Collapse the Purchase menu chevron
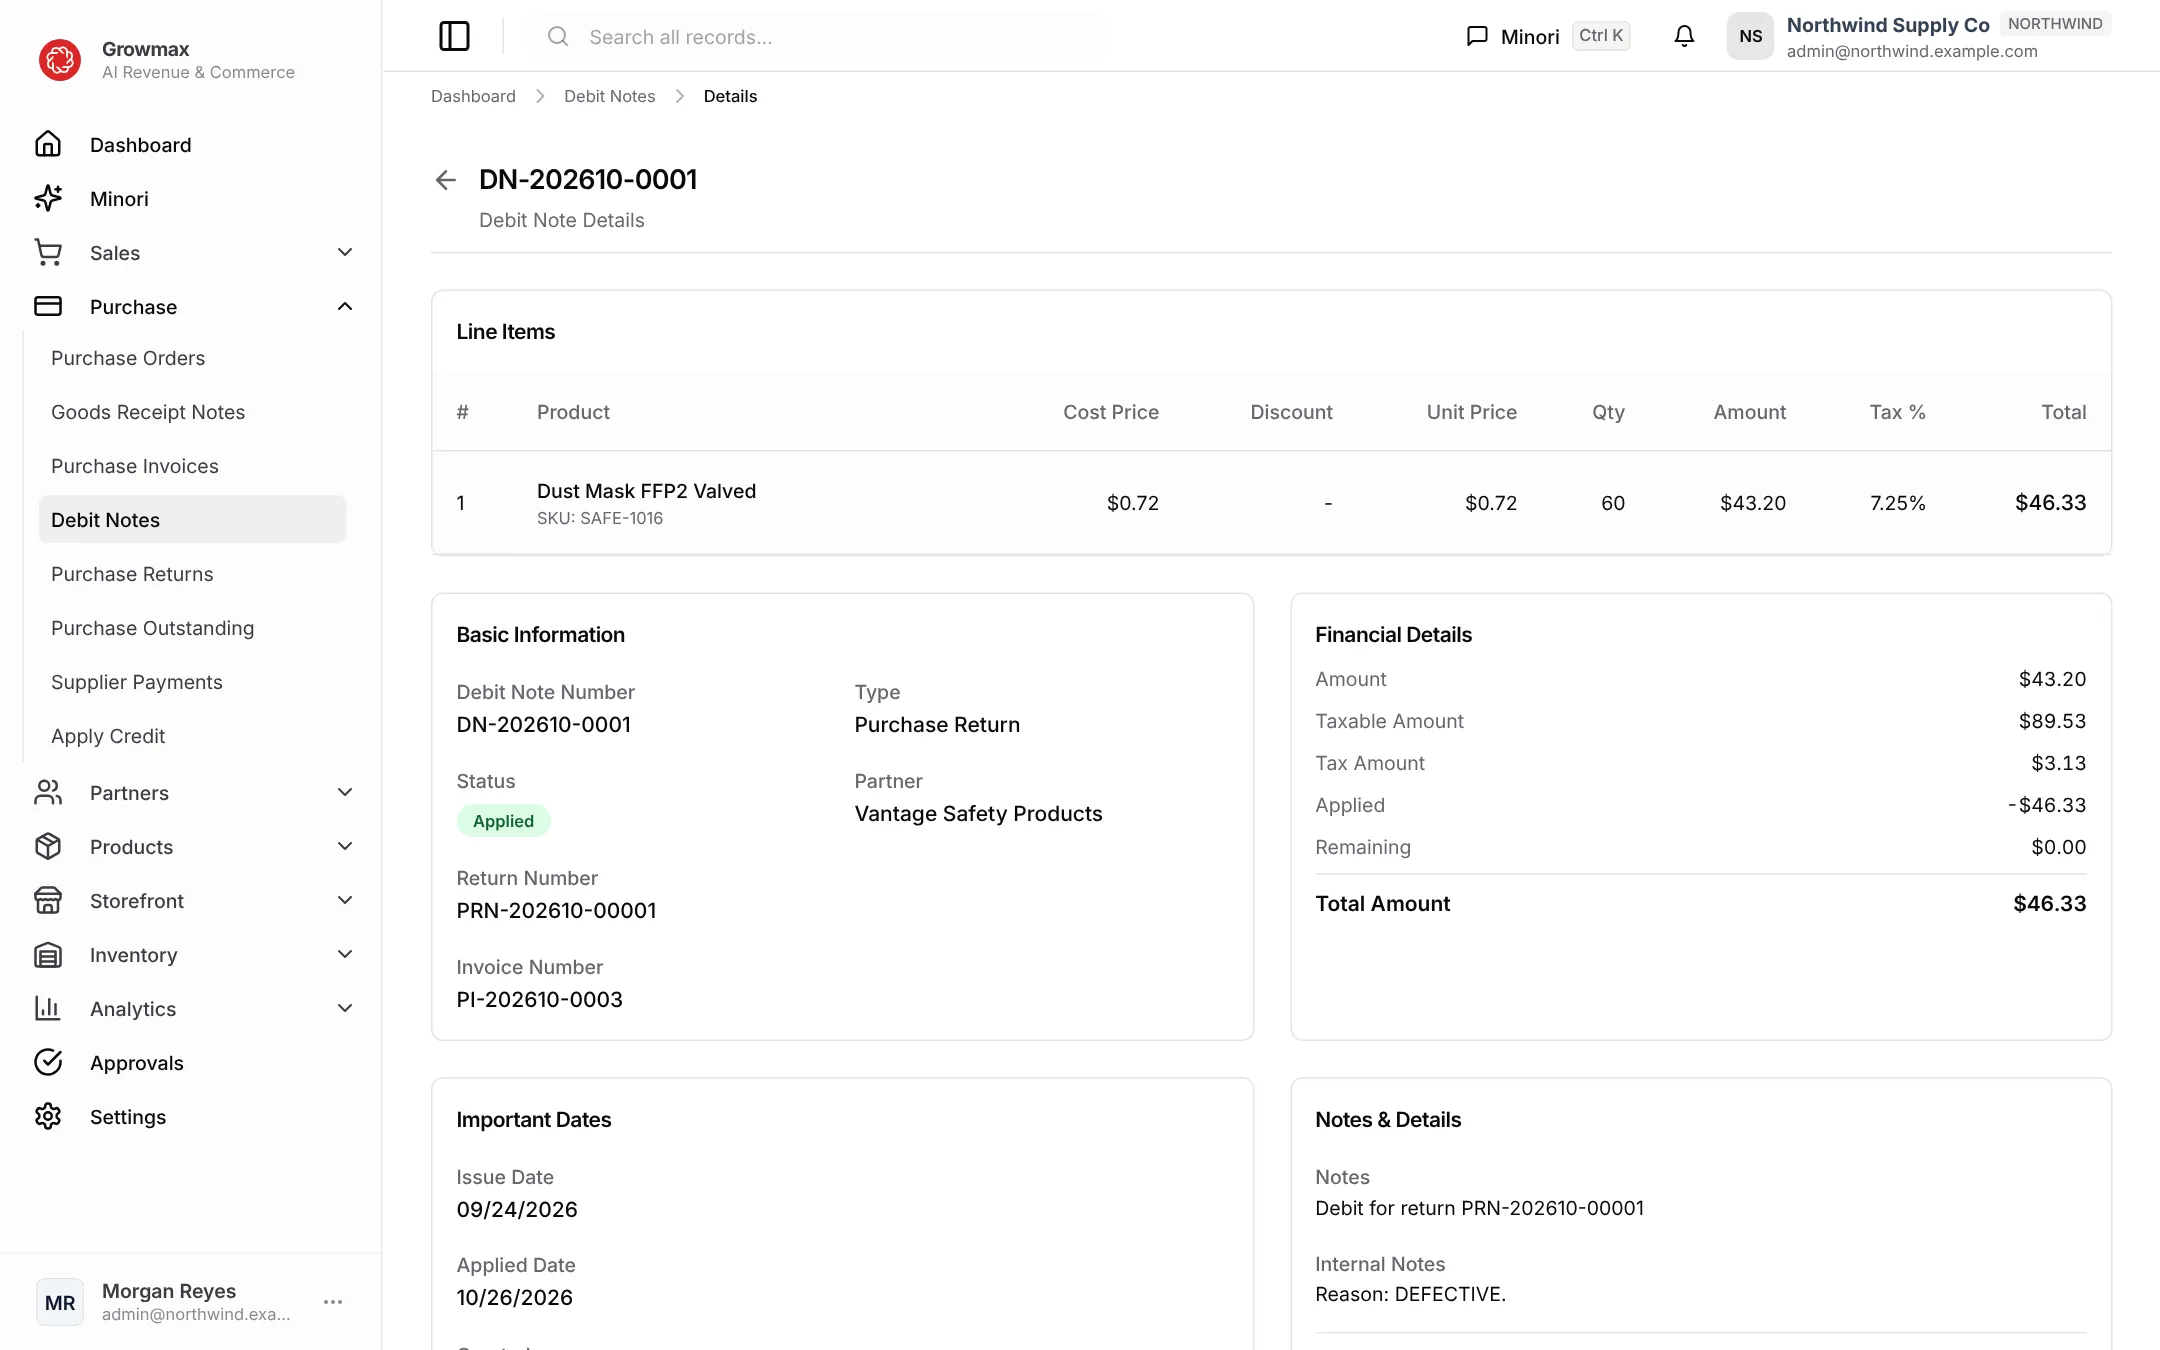Viewport: 2160px width, 1350px height. [x=345, y=307]
